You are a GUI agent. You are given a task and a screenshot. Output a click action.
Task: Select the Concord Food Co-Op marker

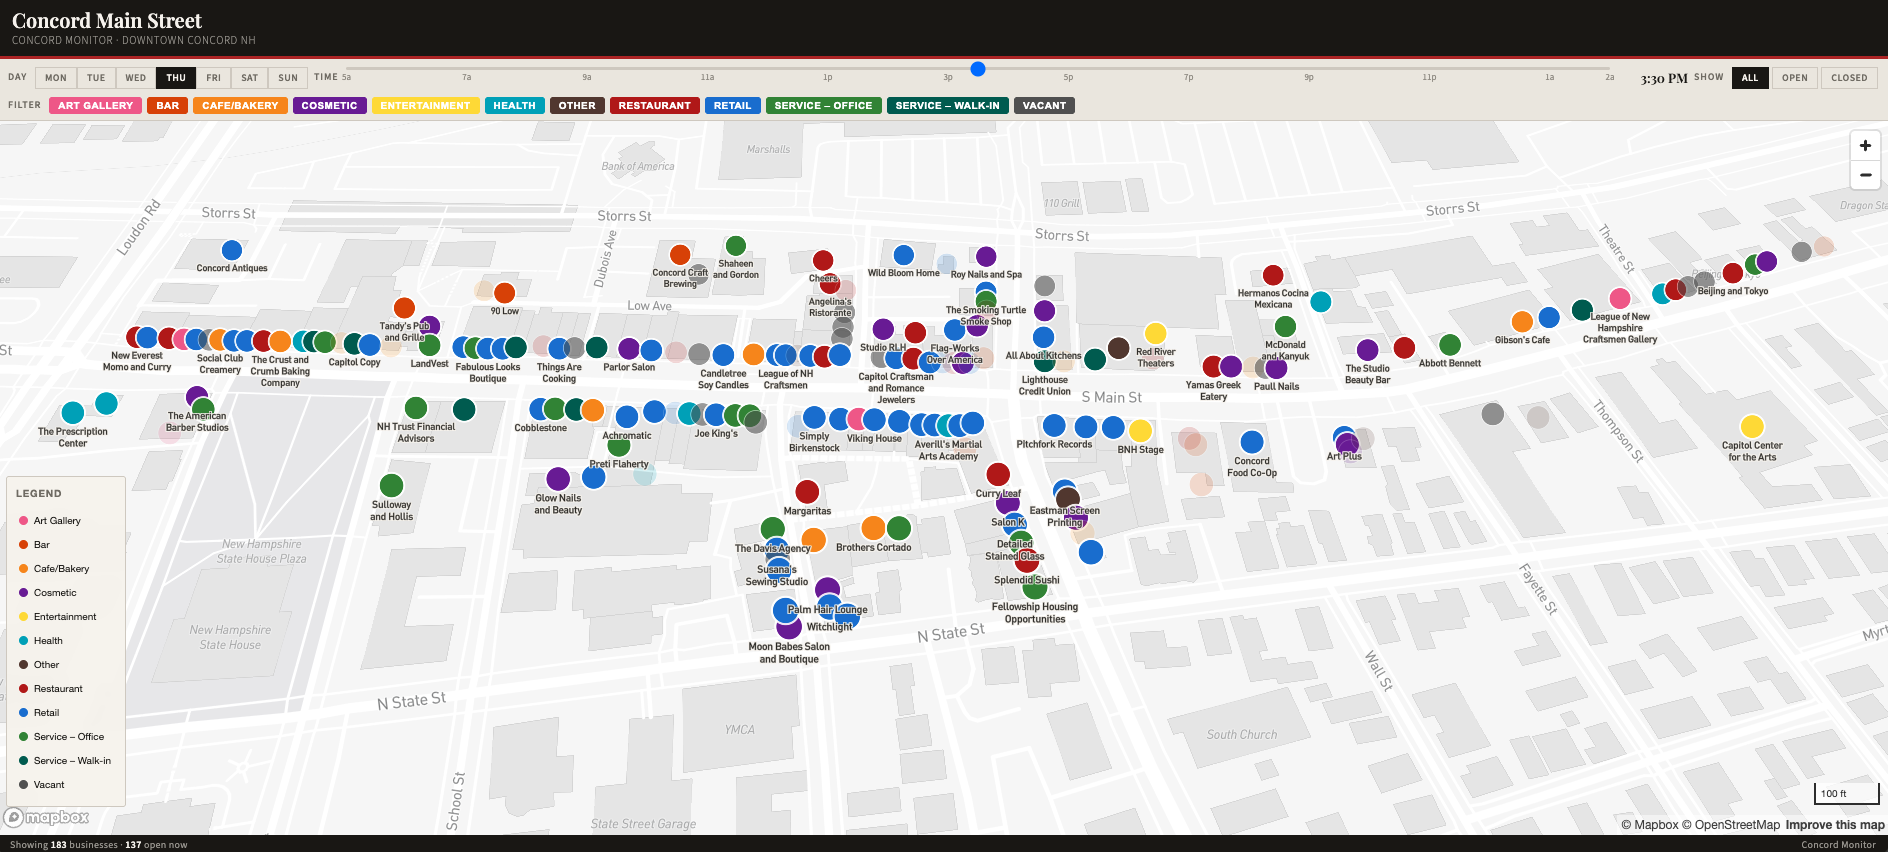point(1252,442)
